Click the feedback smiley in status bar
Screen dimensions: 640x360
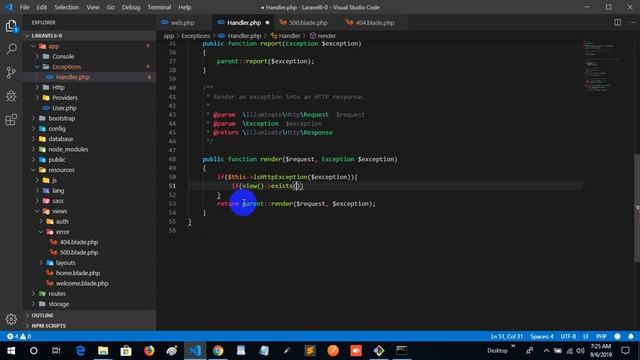pos(618,336)
